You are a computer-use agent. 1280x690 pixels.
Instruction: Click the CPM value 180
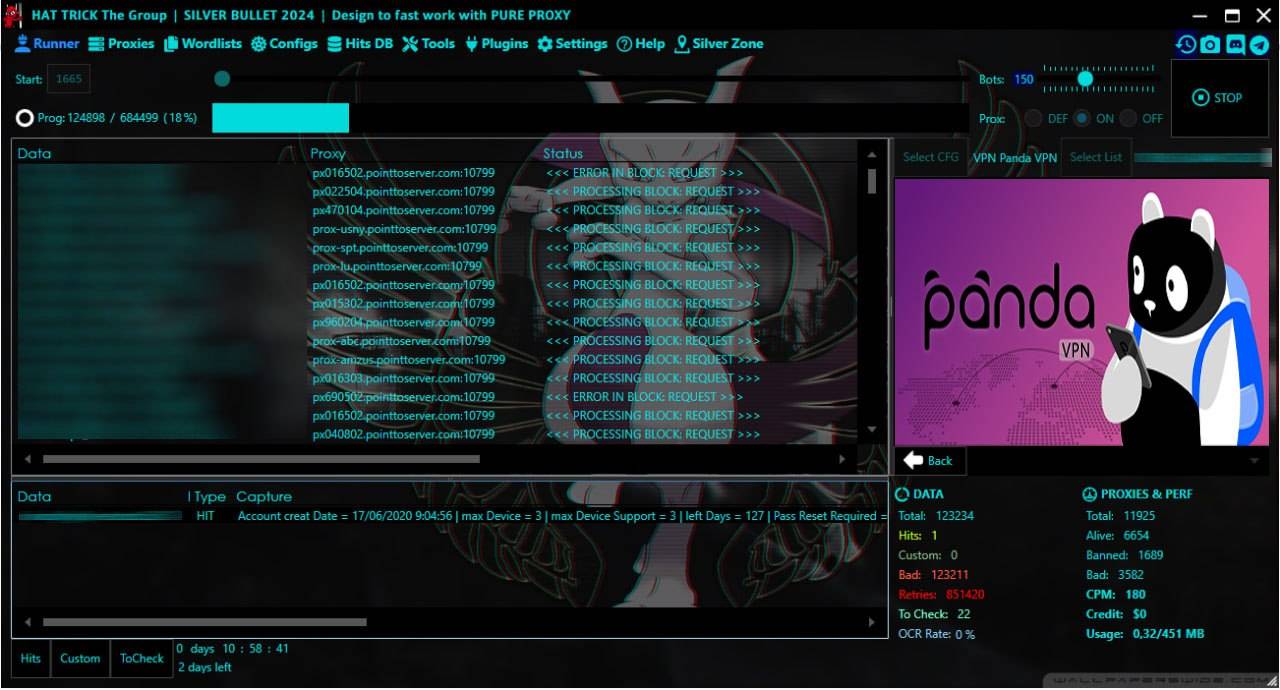1135,594
